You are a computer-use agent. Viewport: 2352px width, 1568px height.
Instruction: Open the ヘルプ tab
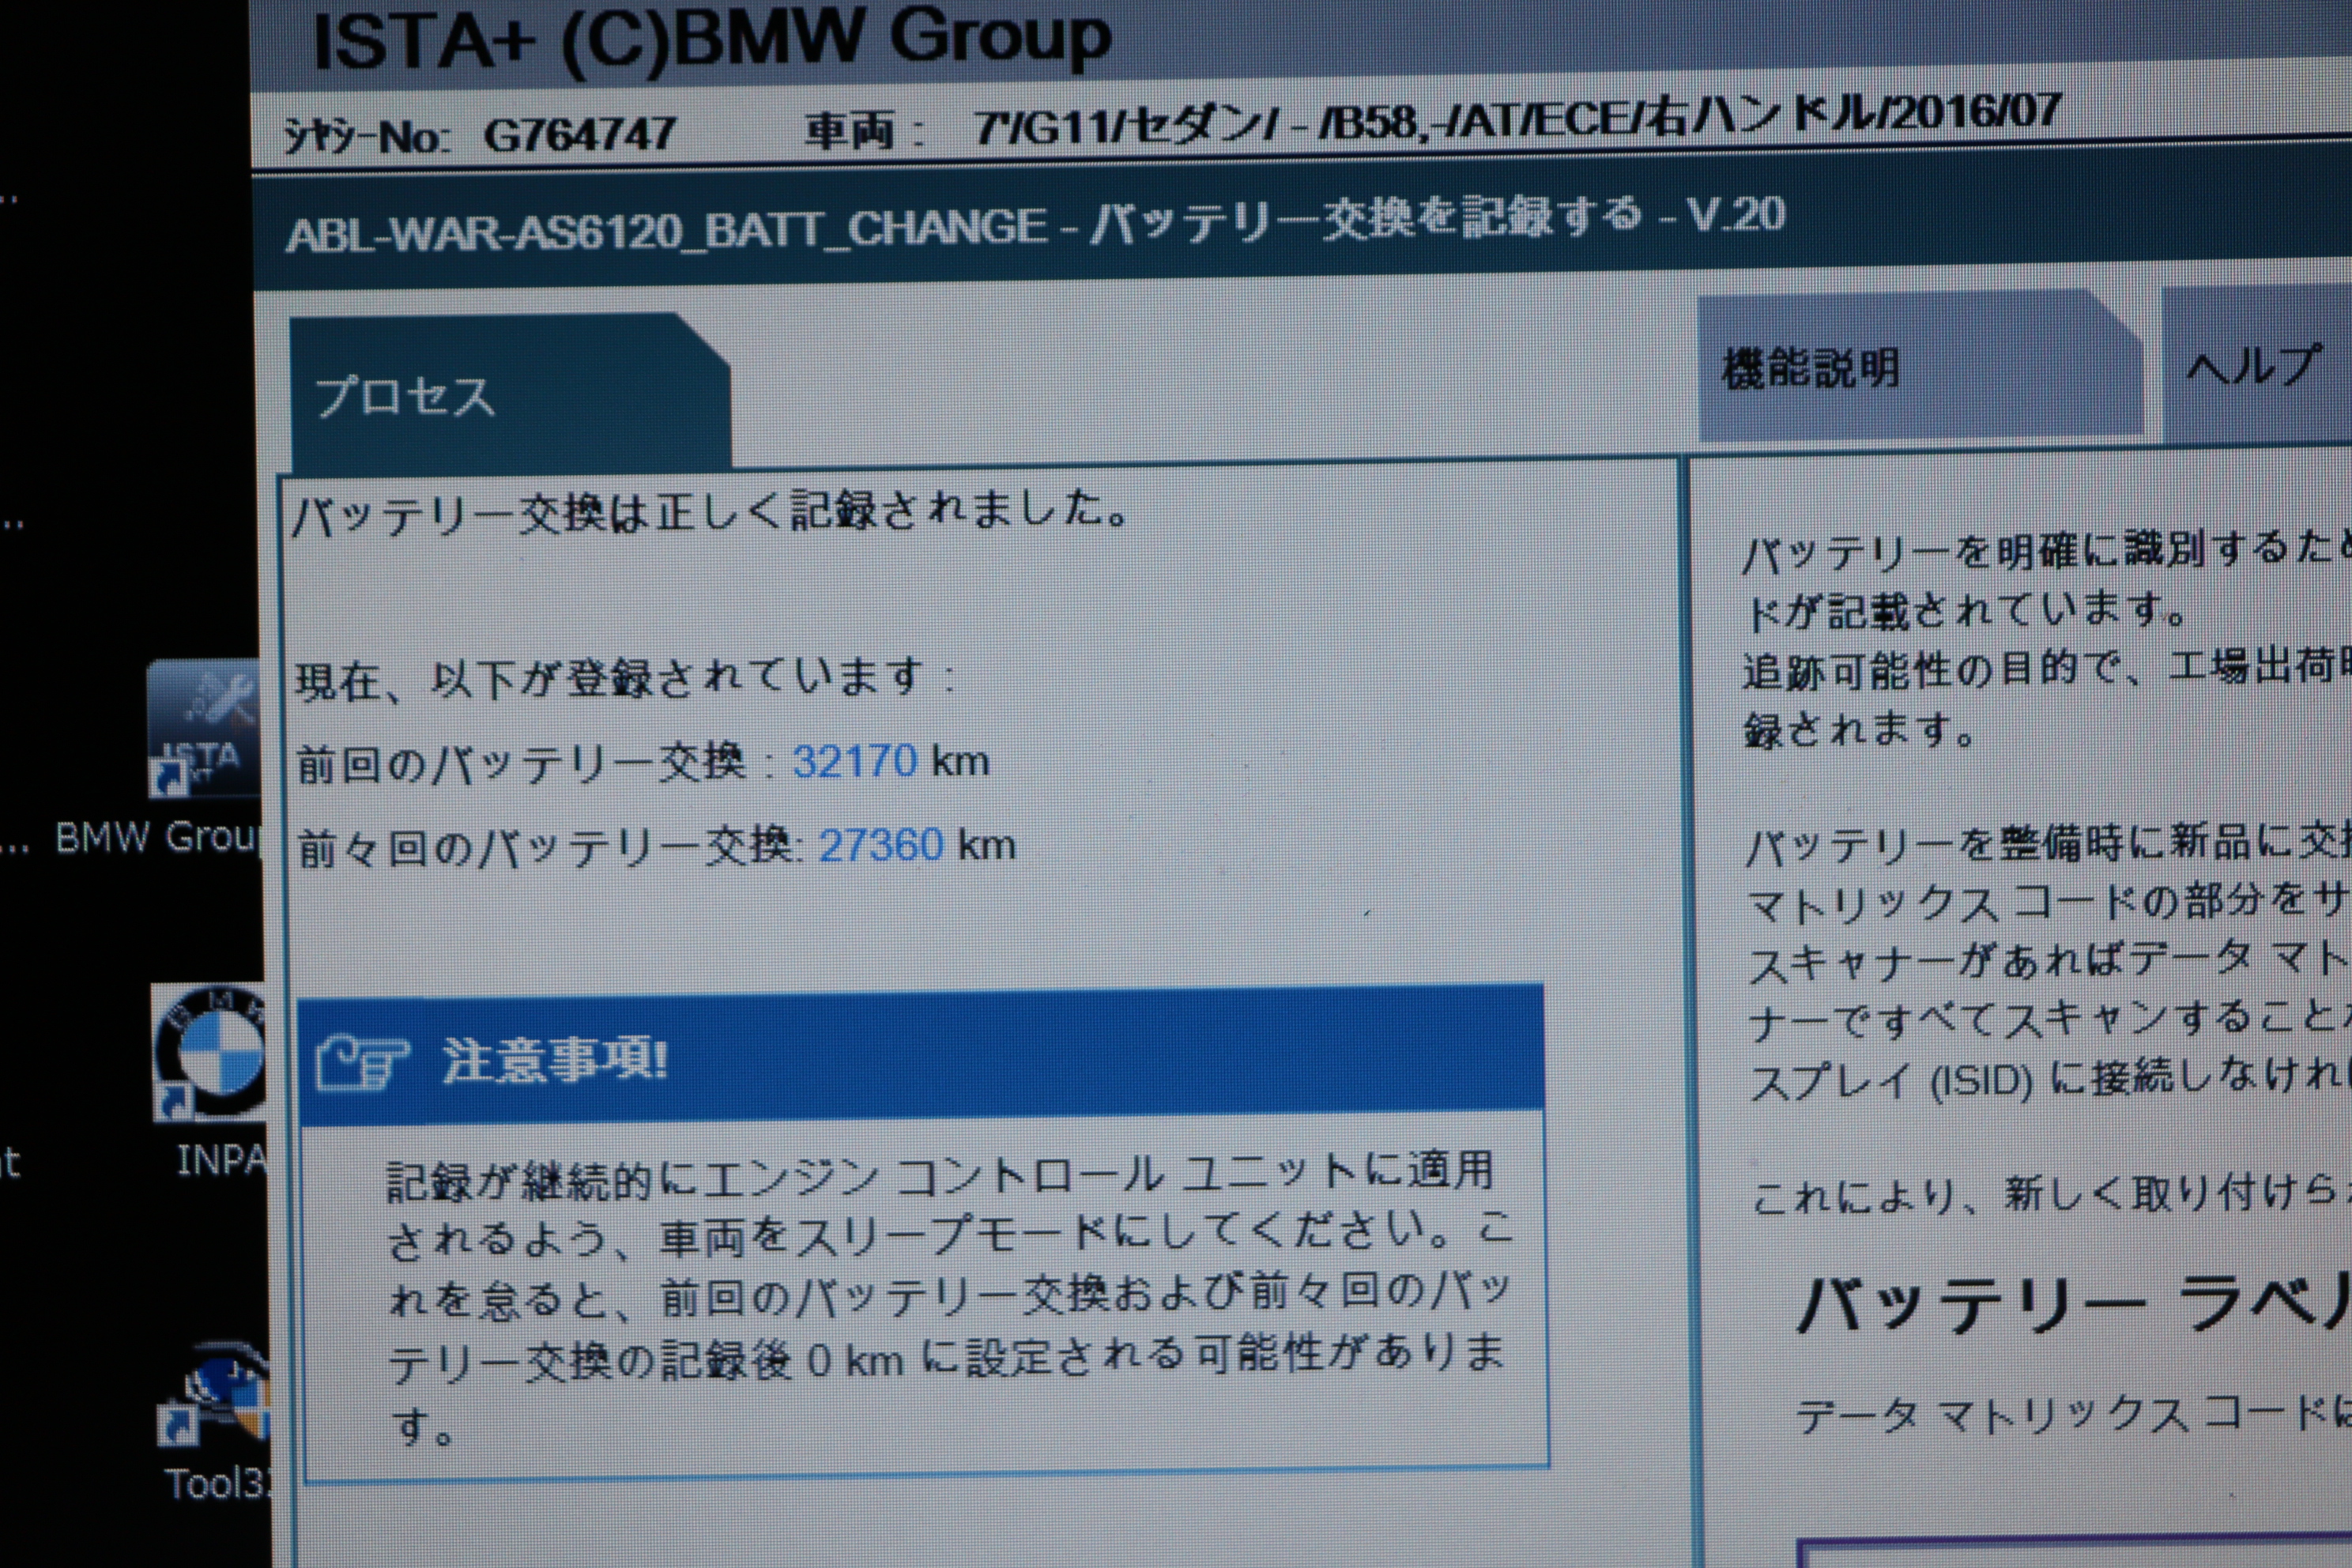pos(2257,364)
